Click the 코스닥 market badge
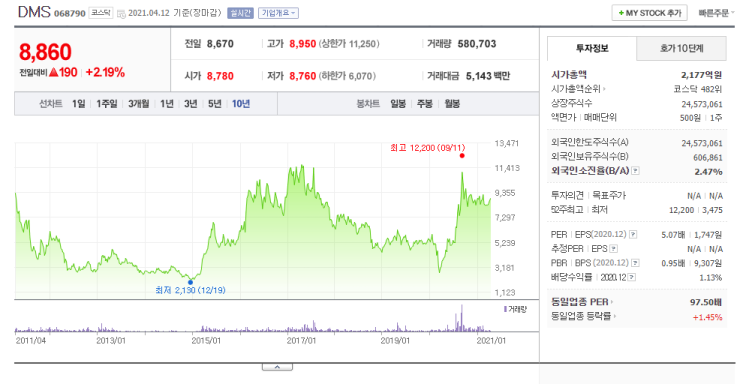The image size is (743, 384). (x=100, y=13)
